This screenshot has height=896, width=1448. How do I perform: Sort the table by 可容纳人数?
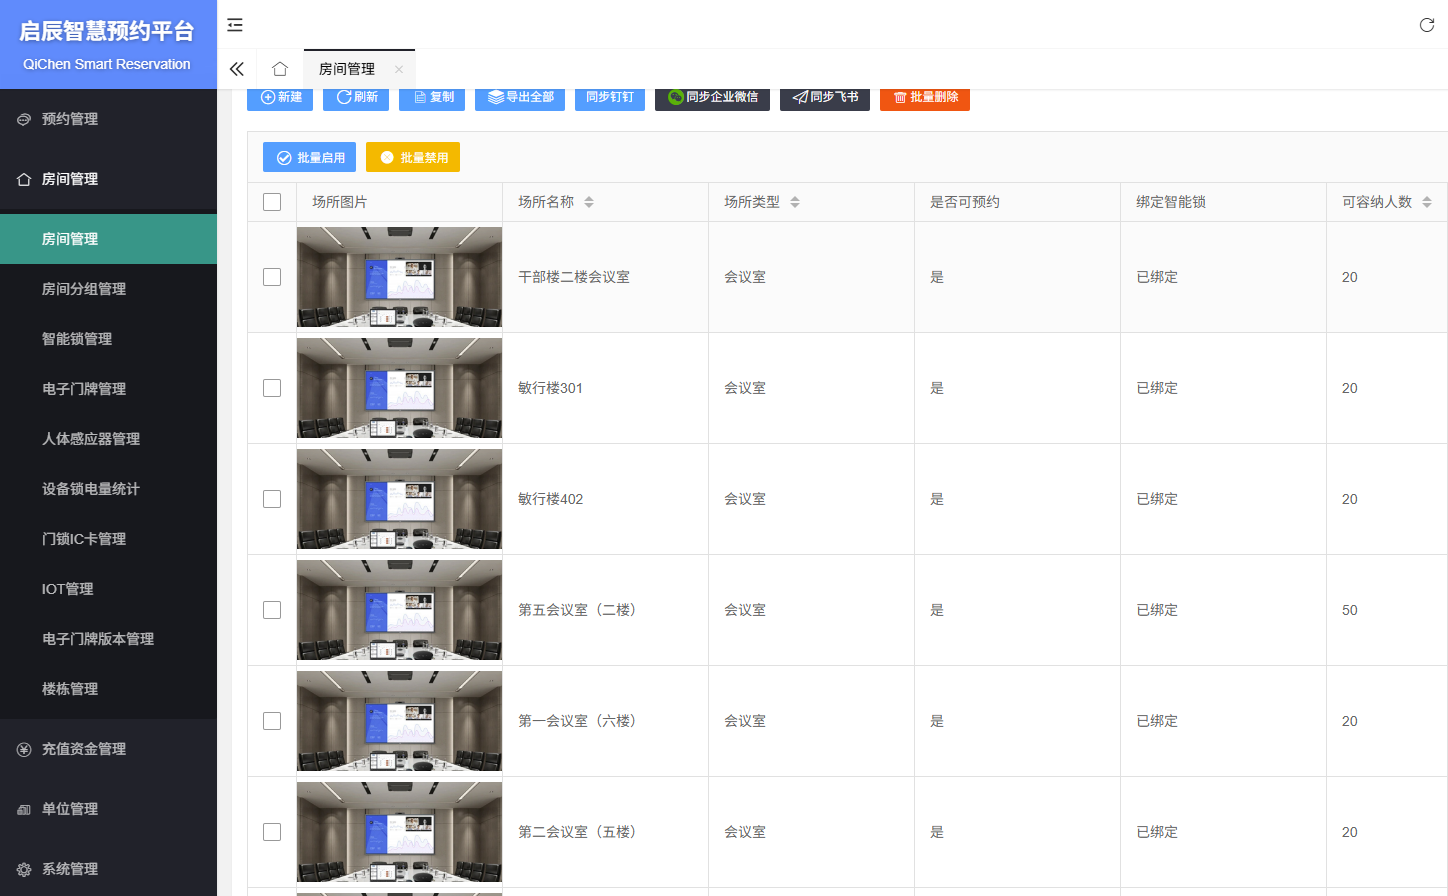click(1427, 202)
